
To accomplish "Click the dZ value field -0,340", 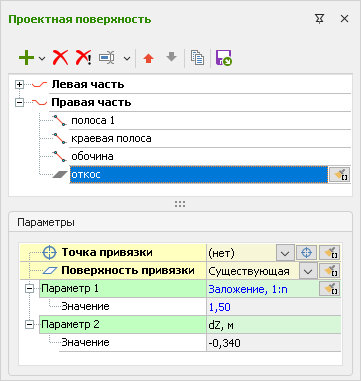I will (x=274, y=342).
